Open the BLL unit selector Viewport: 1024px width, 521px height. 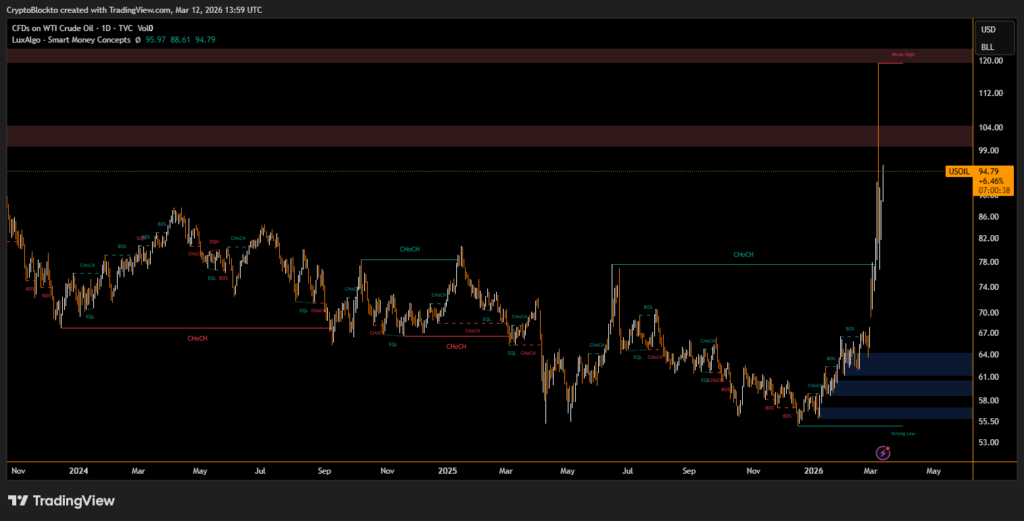[x=988, y=47]
